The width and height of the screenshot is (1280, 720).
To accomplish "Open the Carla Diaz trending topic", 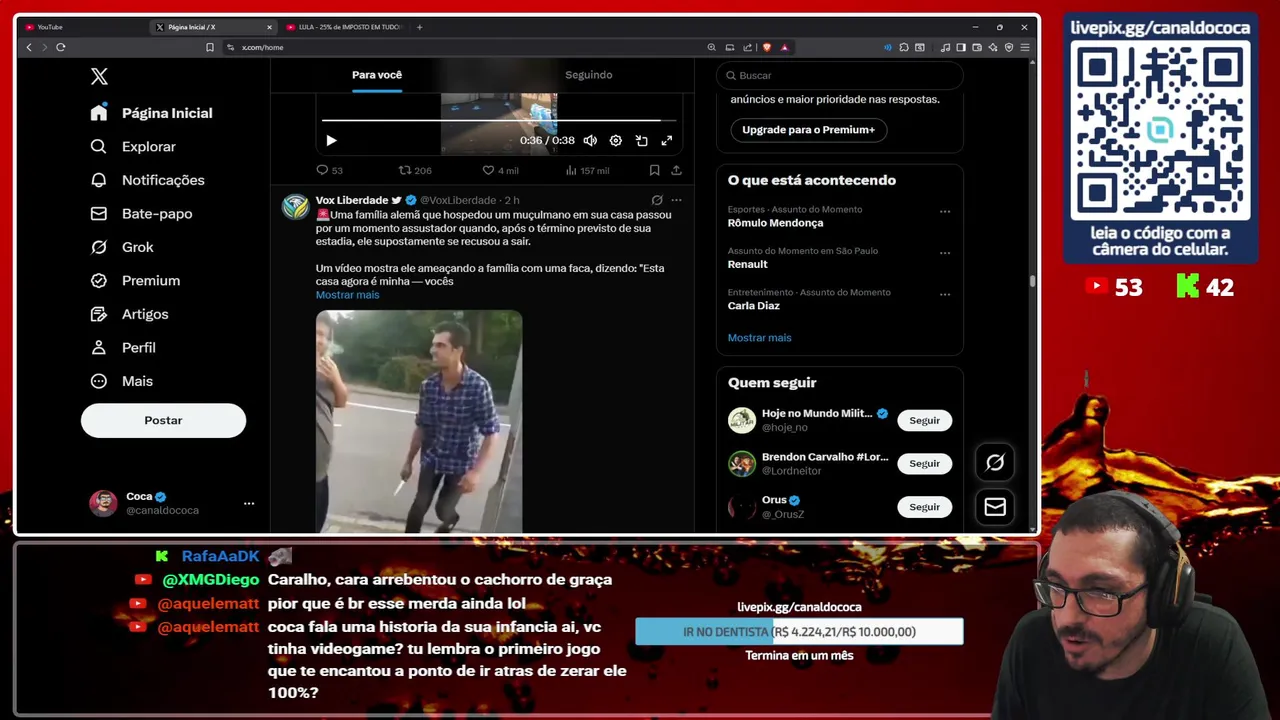I will (753, 306).
